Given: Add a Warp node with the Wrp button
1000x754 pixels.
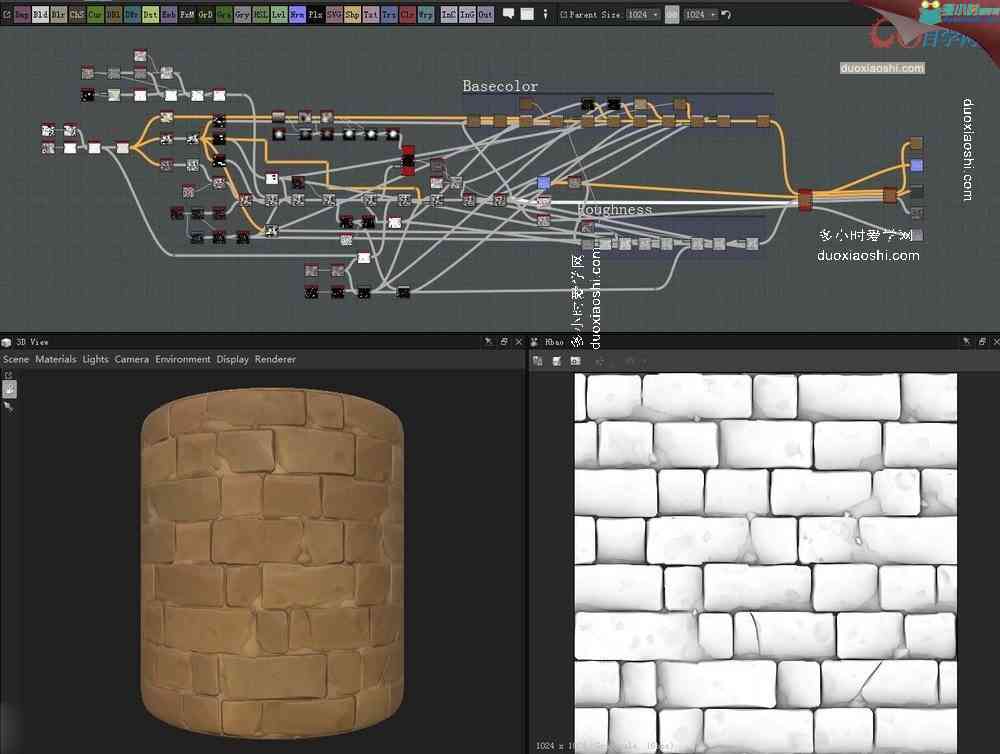Looking at the screenshot, I should [x=426, y=14].
